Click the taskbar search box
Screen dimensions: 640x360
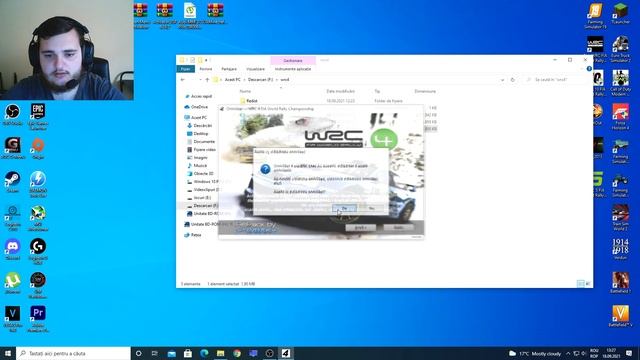(73, 353)
